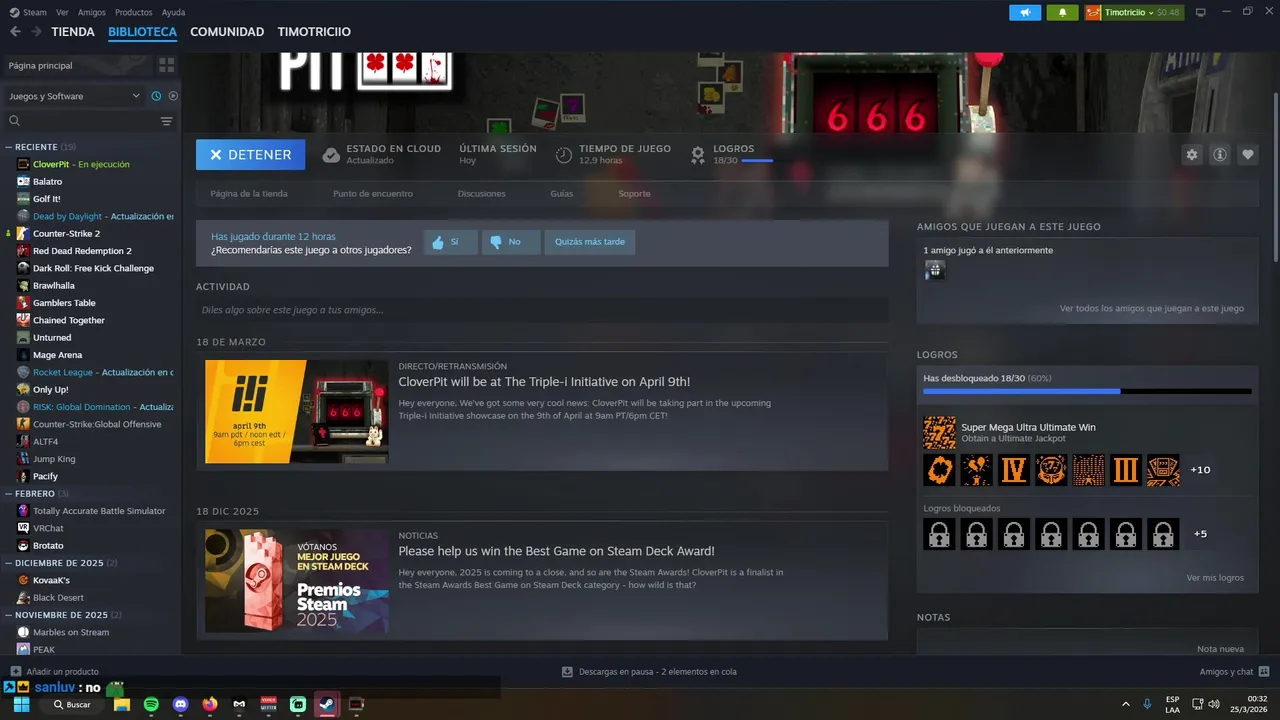This screenshot has height=720, width=1280.
Task: Open the Amigos menu
Action: point(92,12)
